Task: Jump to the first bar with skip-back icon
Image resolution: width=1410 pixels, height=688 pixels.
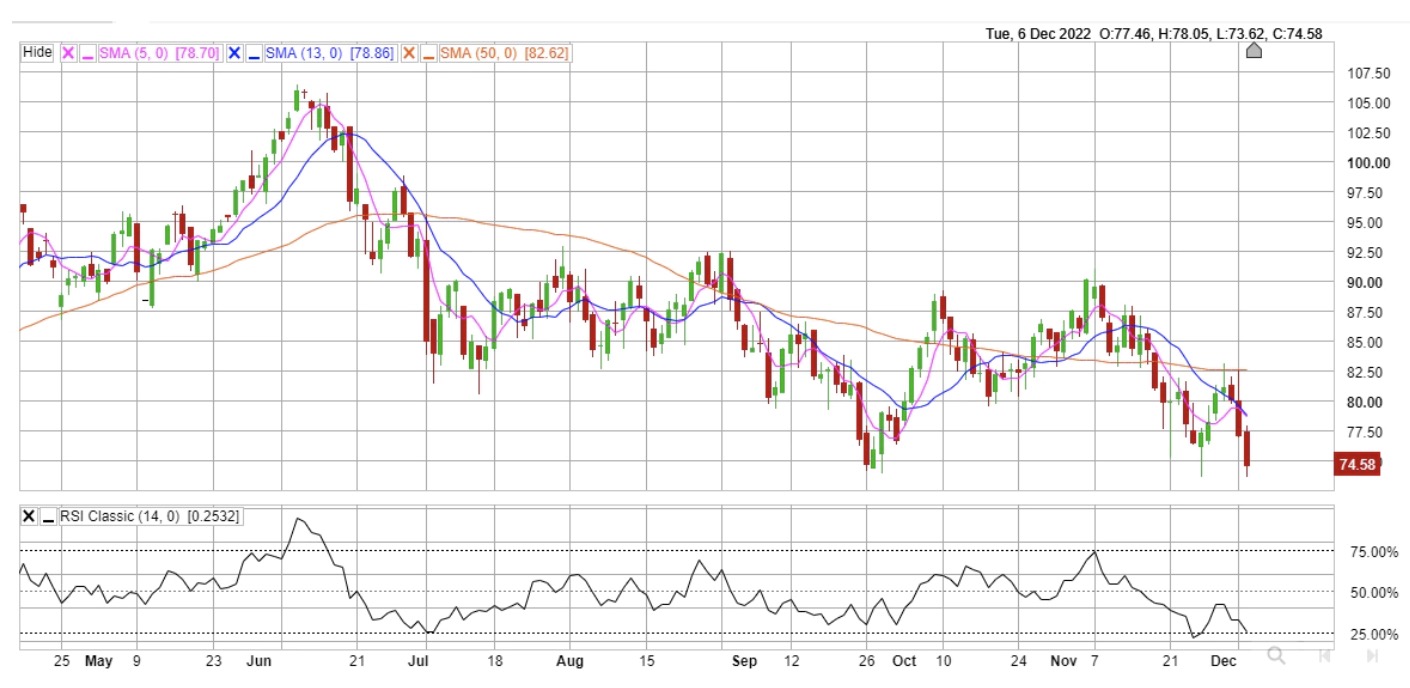Action: (1324, 656)
